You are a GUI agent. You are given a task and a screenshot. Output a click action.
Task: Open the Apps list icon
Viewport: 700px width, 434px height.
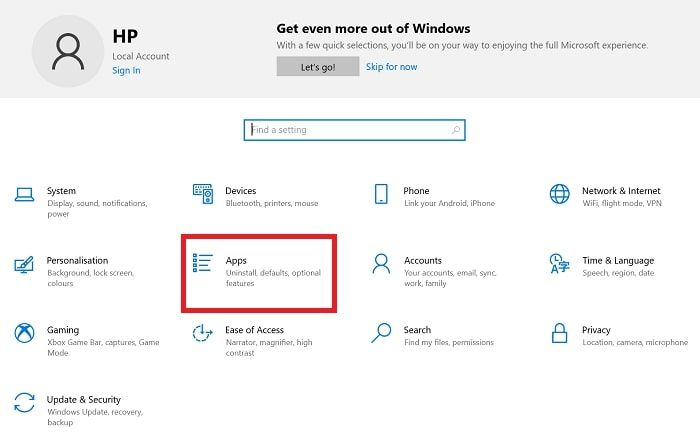point(203,263)
